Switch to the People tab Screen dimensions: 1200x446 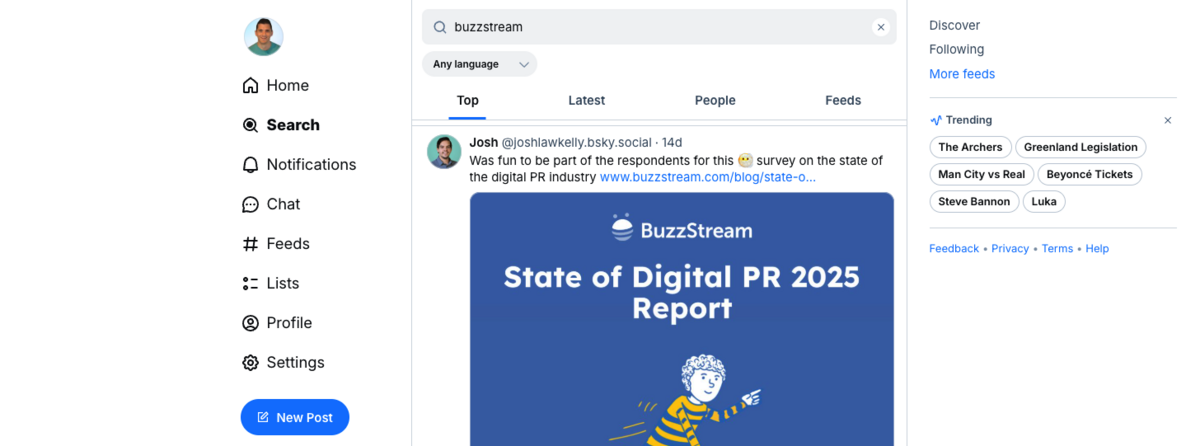tap(715, 100)
